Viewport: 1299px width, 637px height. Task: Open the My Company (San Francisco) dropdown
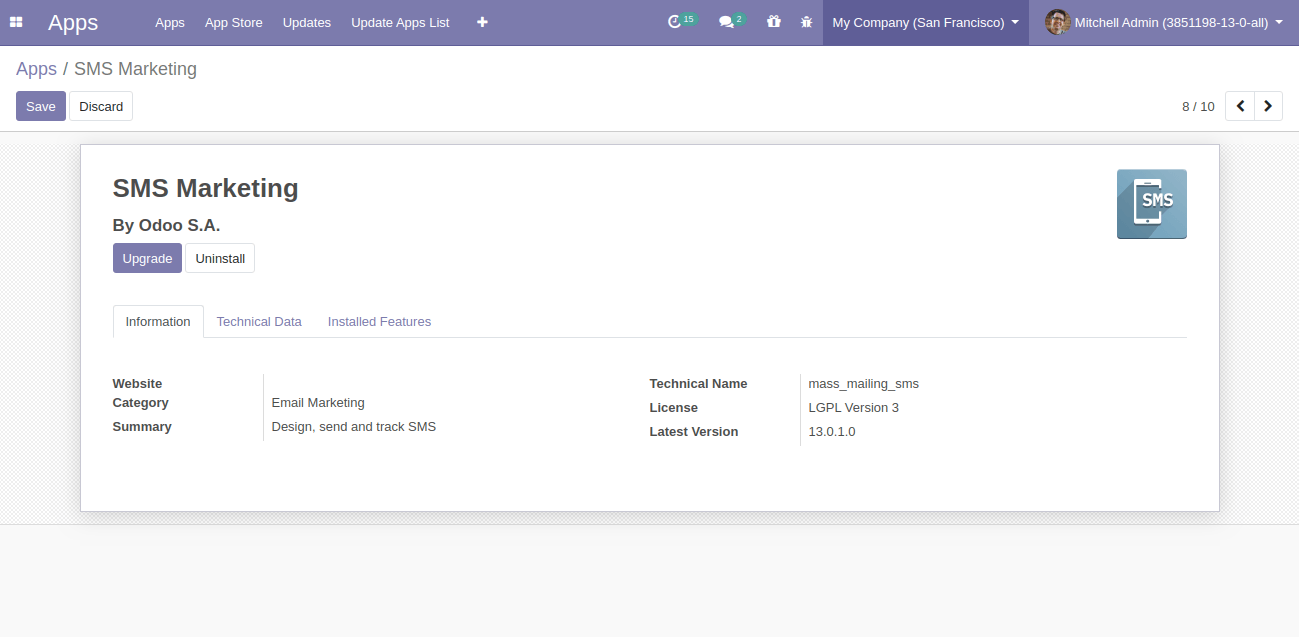(x=926, y=22)
